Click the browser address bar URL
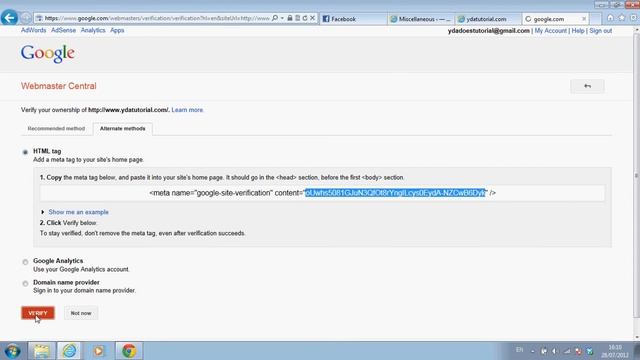 (x=157, y=18)
